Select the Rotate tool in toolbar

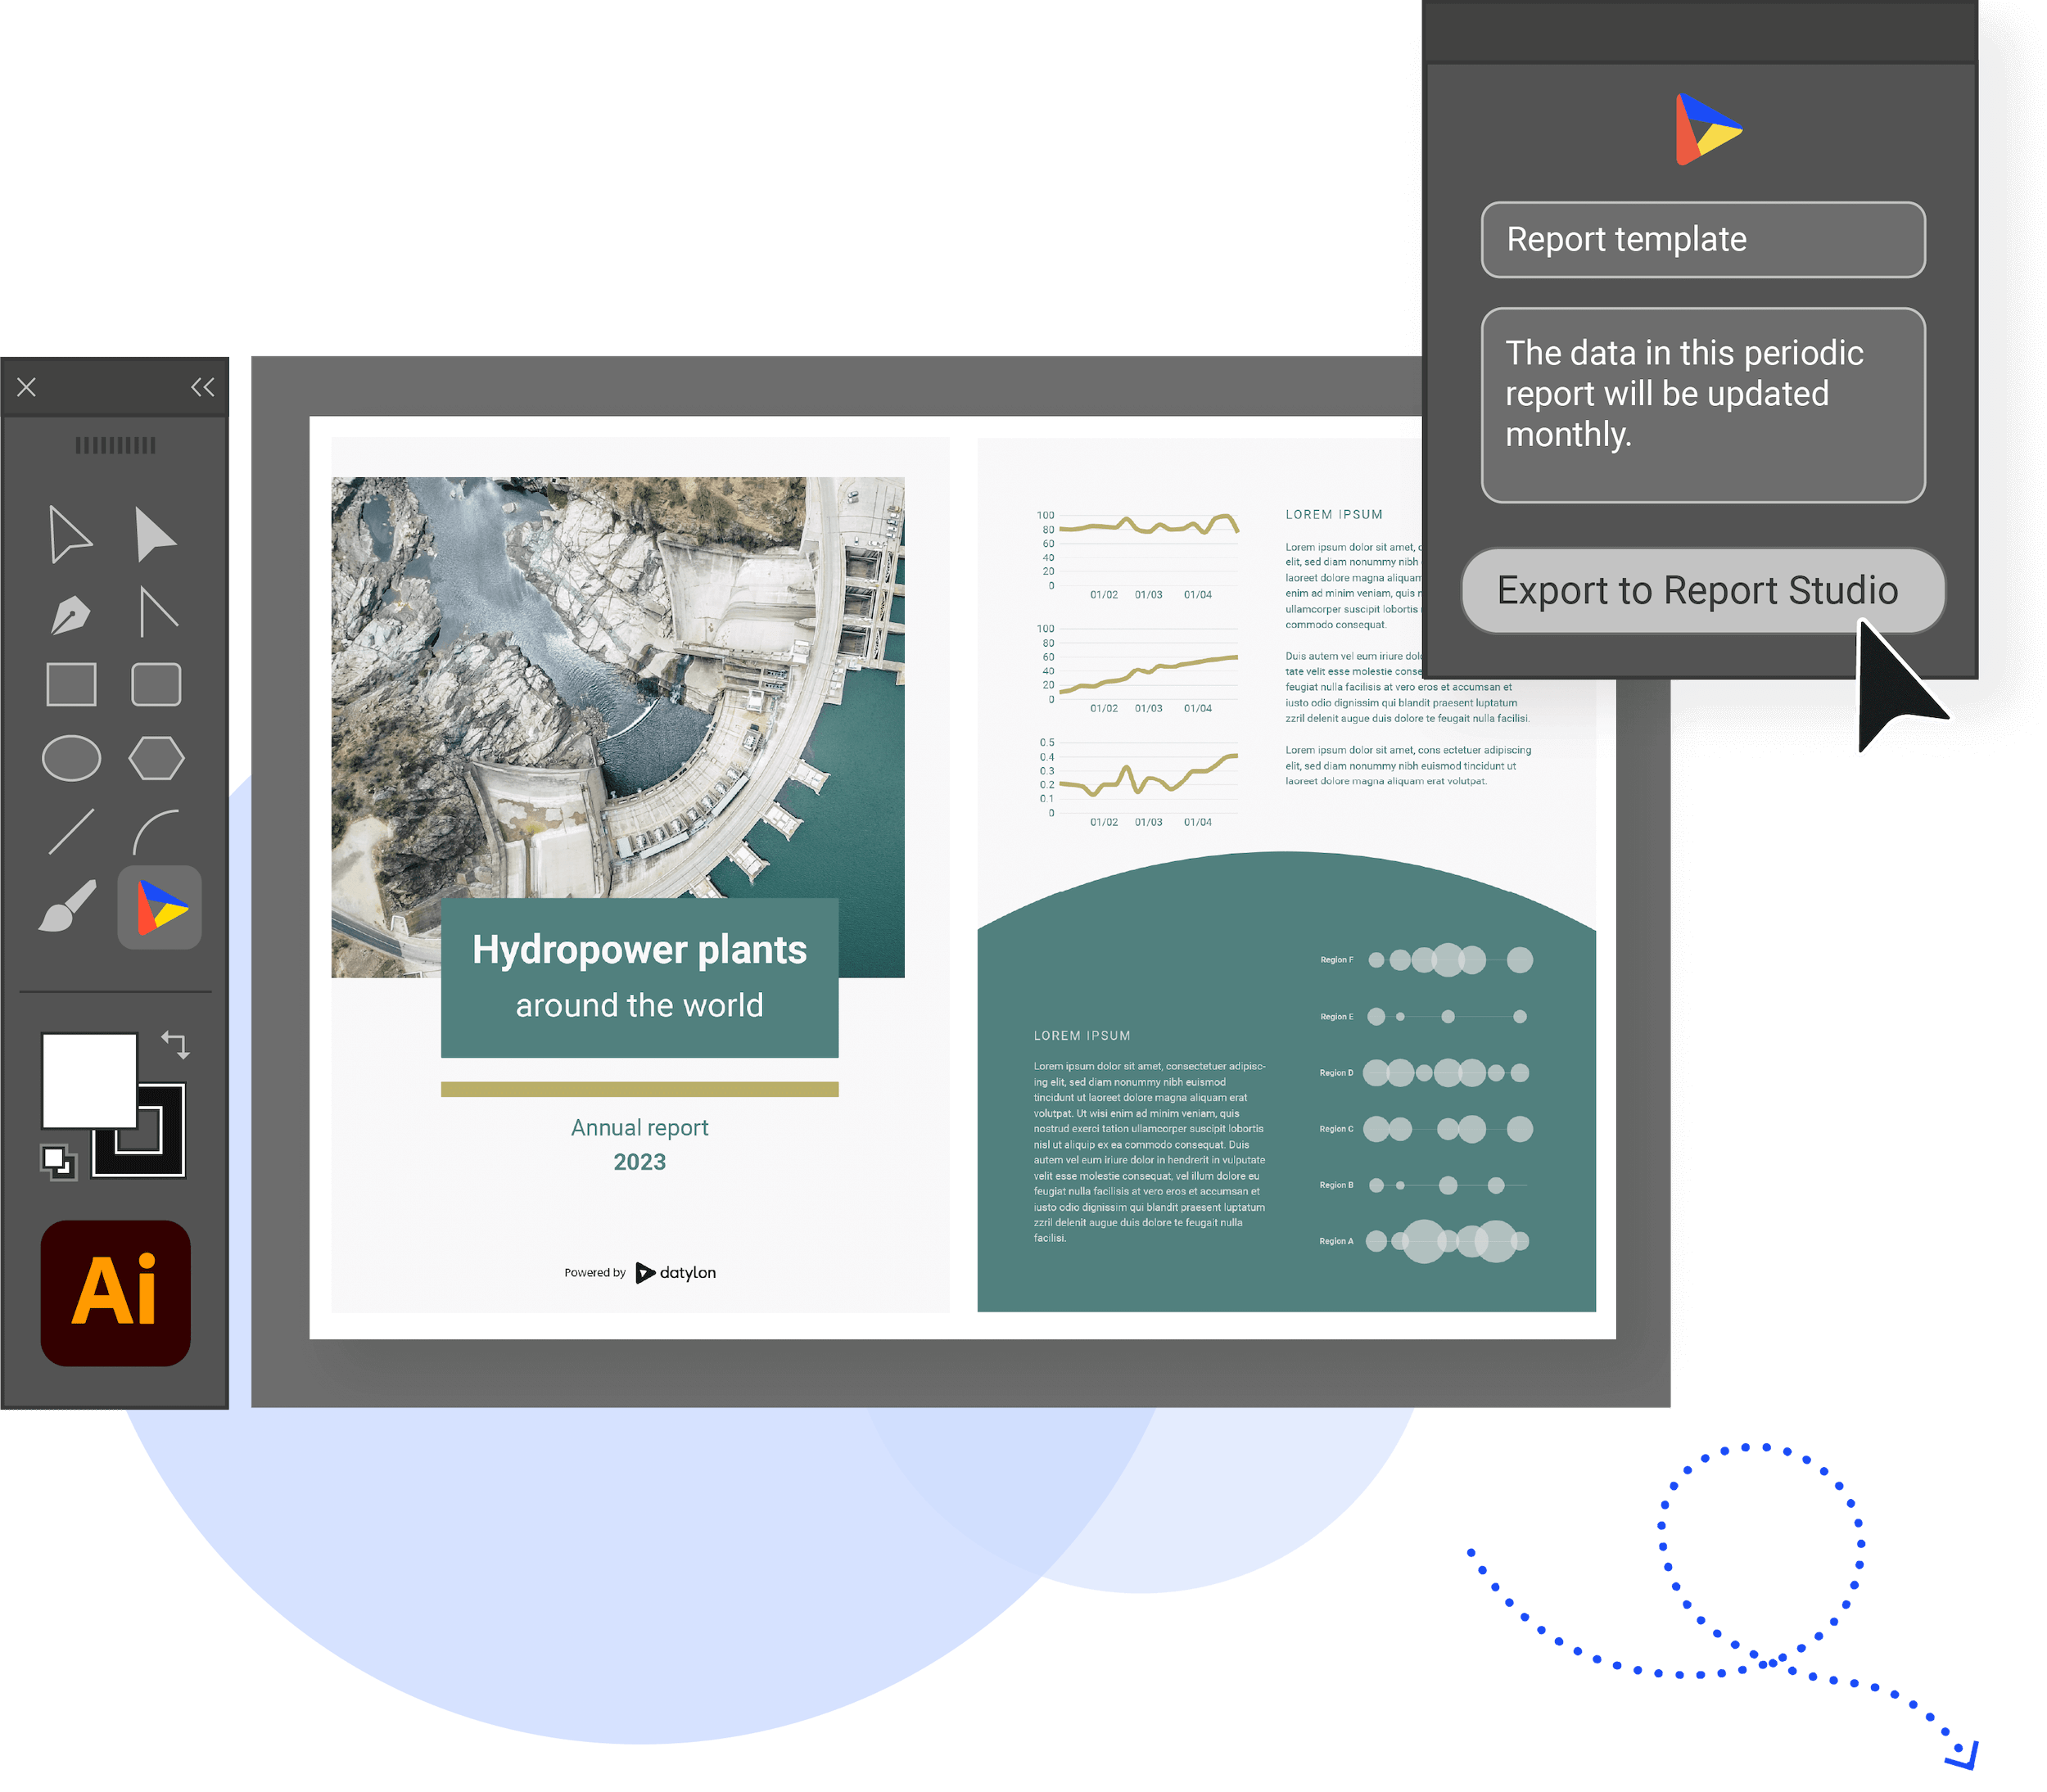(x=178, y=1045)
